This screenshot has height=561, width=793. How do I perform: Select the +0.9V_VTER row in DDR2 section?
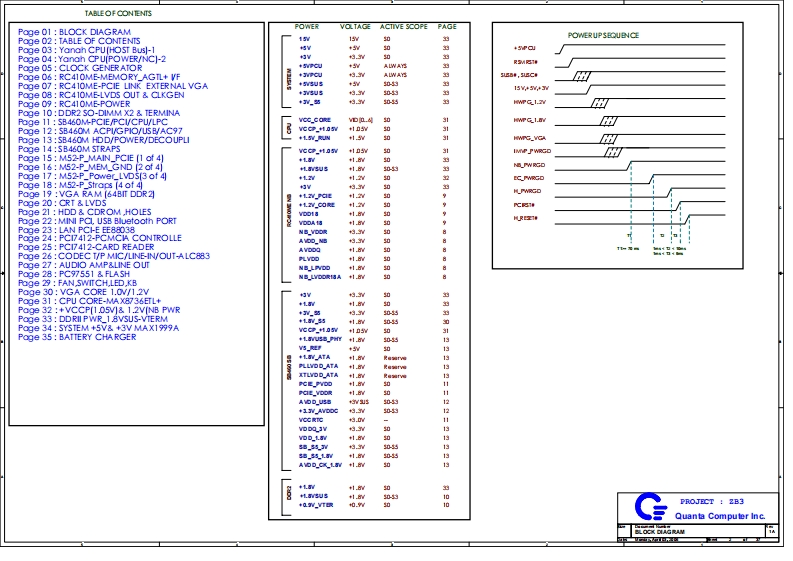(317, 505)
